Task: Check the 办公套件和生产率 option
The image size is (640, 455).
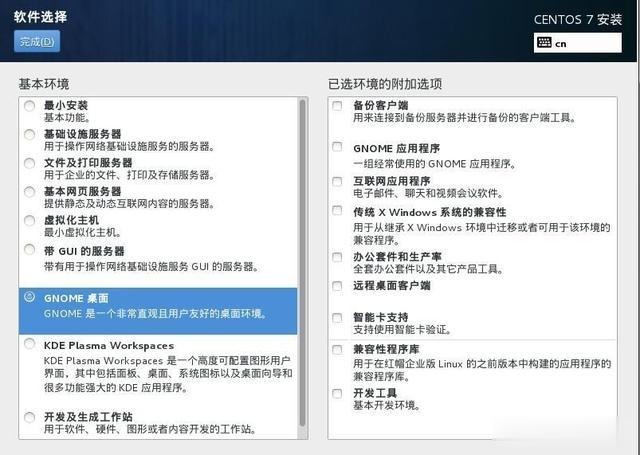Action: pos(337,257)
